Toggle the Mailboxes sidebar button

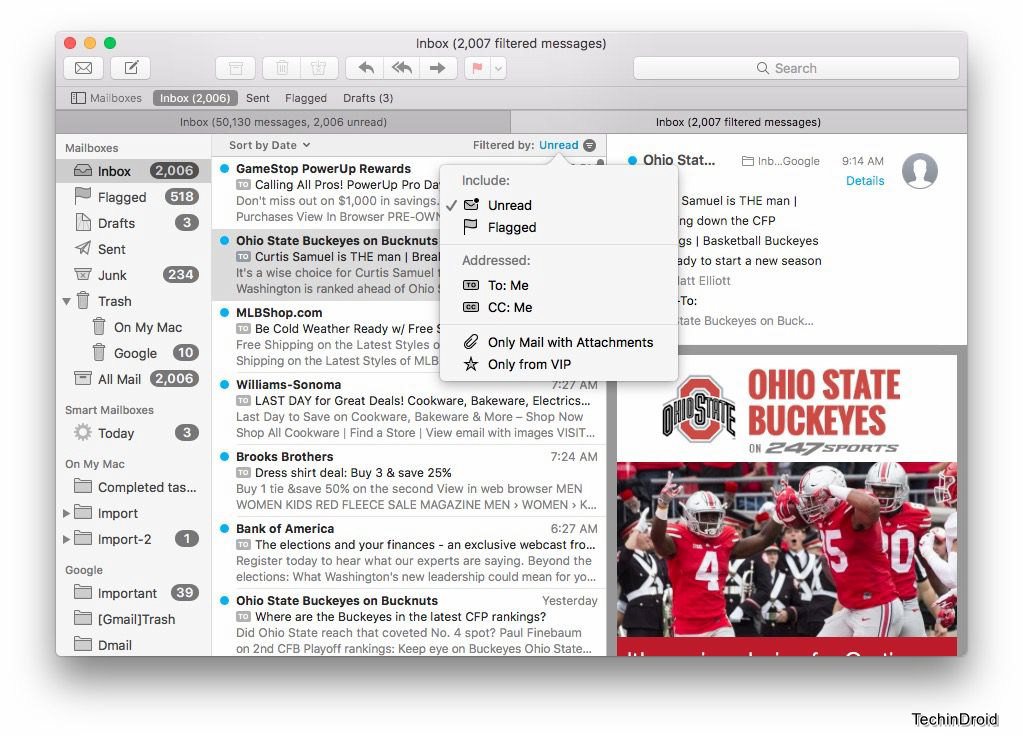[106, 98]
